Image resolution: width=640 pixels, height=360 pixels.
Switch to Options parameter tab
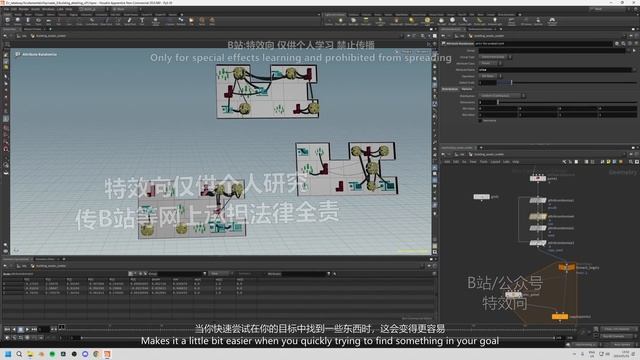[x=467, y=89]
